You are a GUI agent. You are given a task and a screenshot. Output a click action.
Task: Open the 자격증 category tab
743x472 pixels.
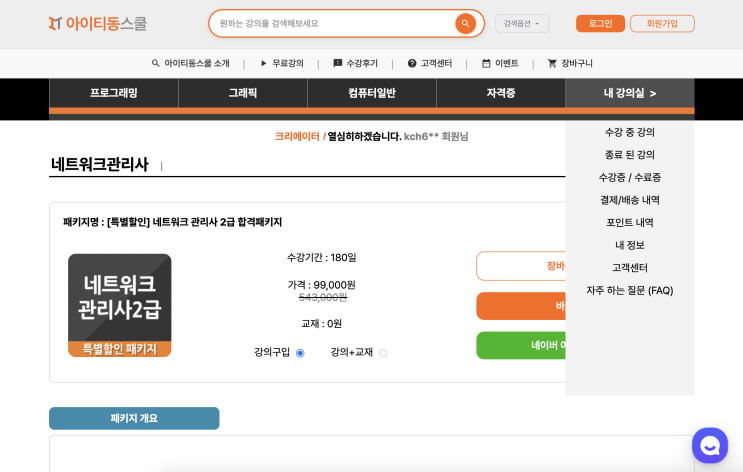500,93
